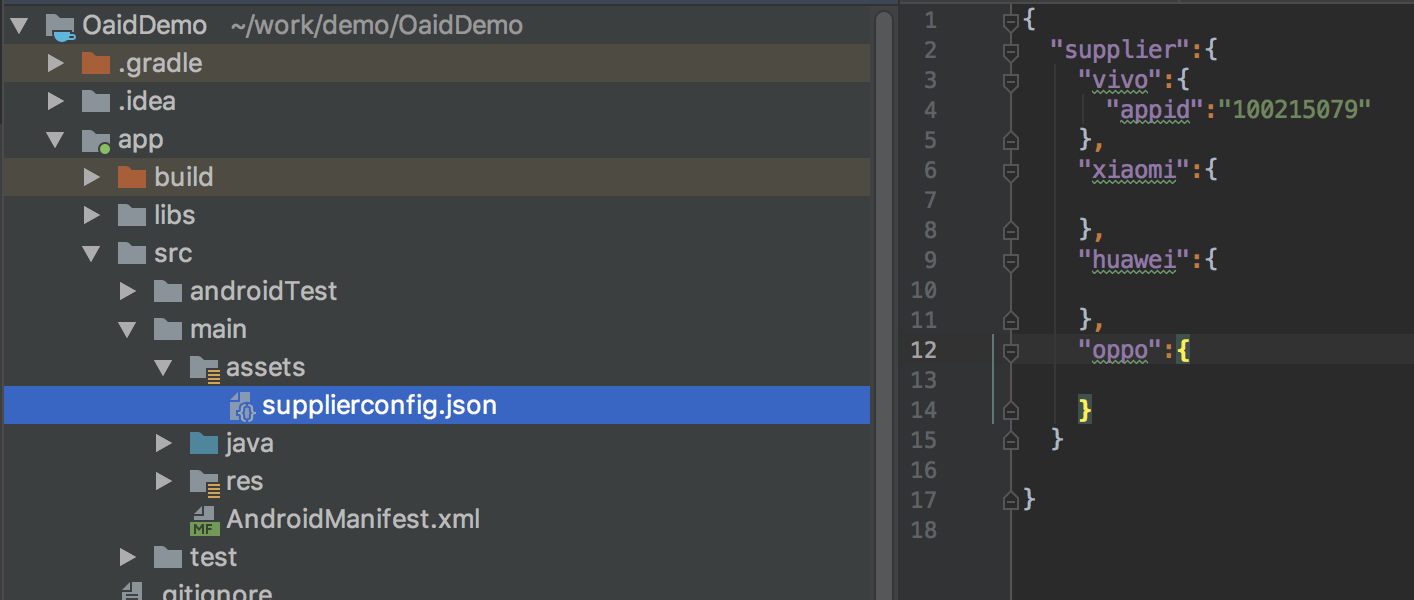
Task: Click the supplierconfig.json file icon
Action: click(242, 406)
